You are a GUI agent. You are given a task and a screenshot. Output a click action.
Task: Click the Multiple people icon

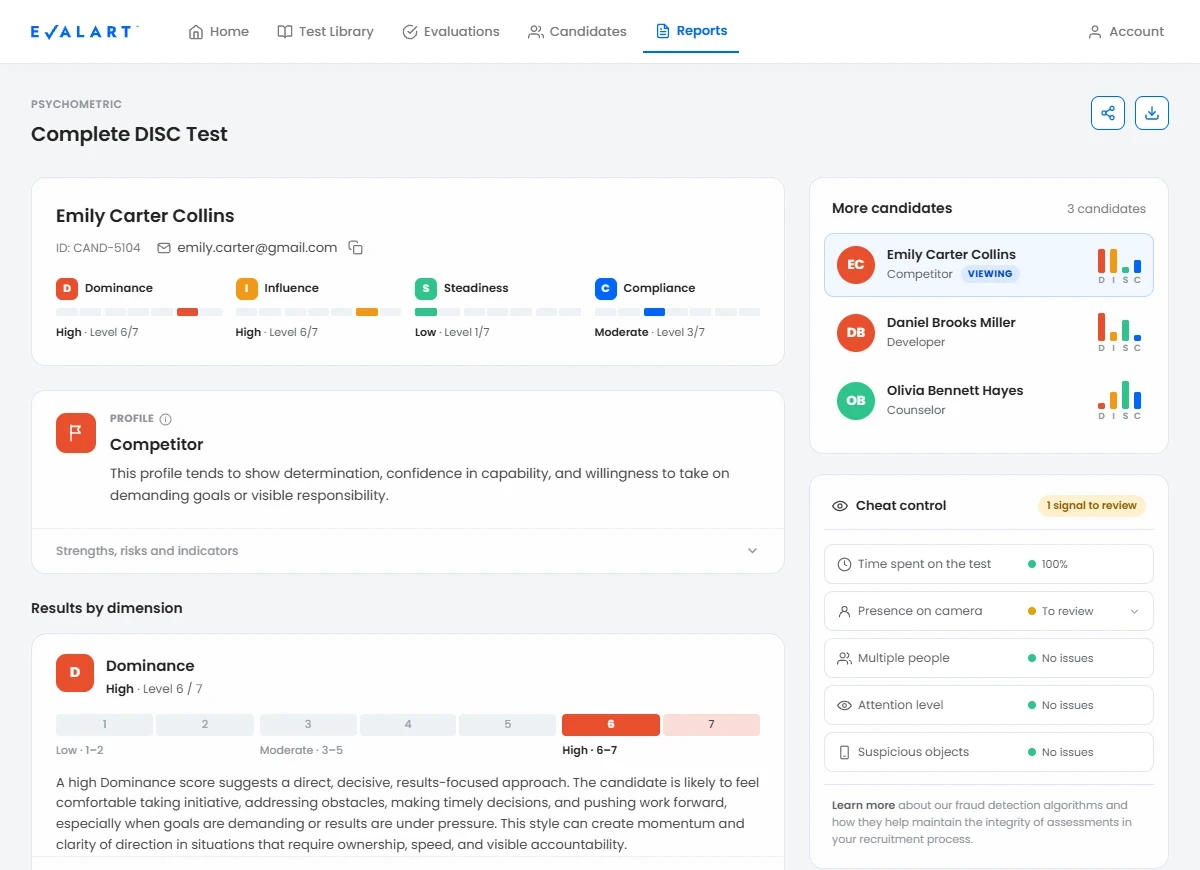click(844, 658)
